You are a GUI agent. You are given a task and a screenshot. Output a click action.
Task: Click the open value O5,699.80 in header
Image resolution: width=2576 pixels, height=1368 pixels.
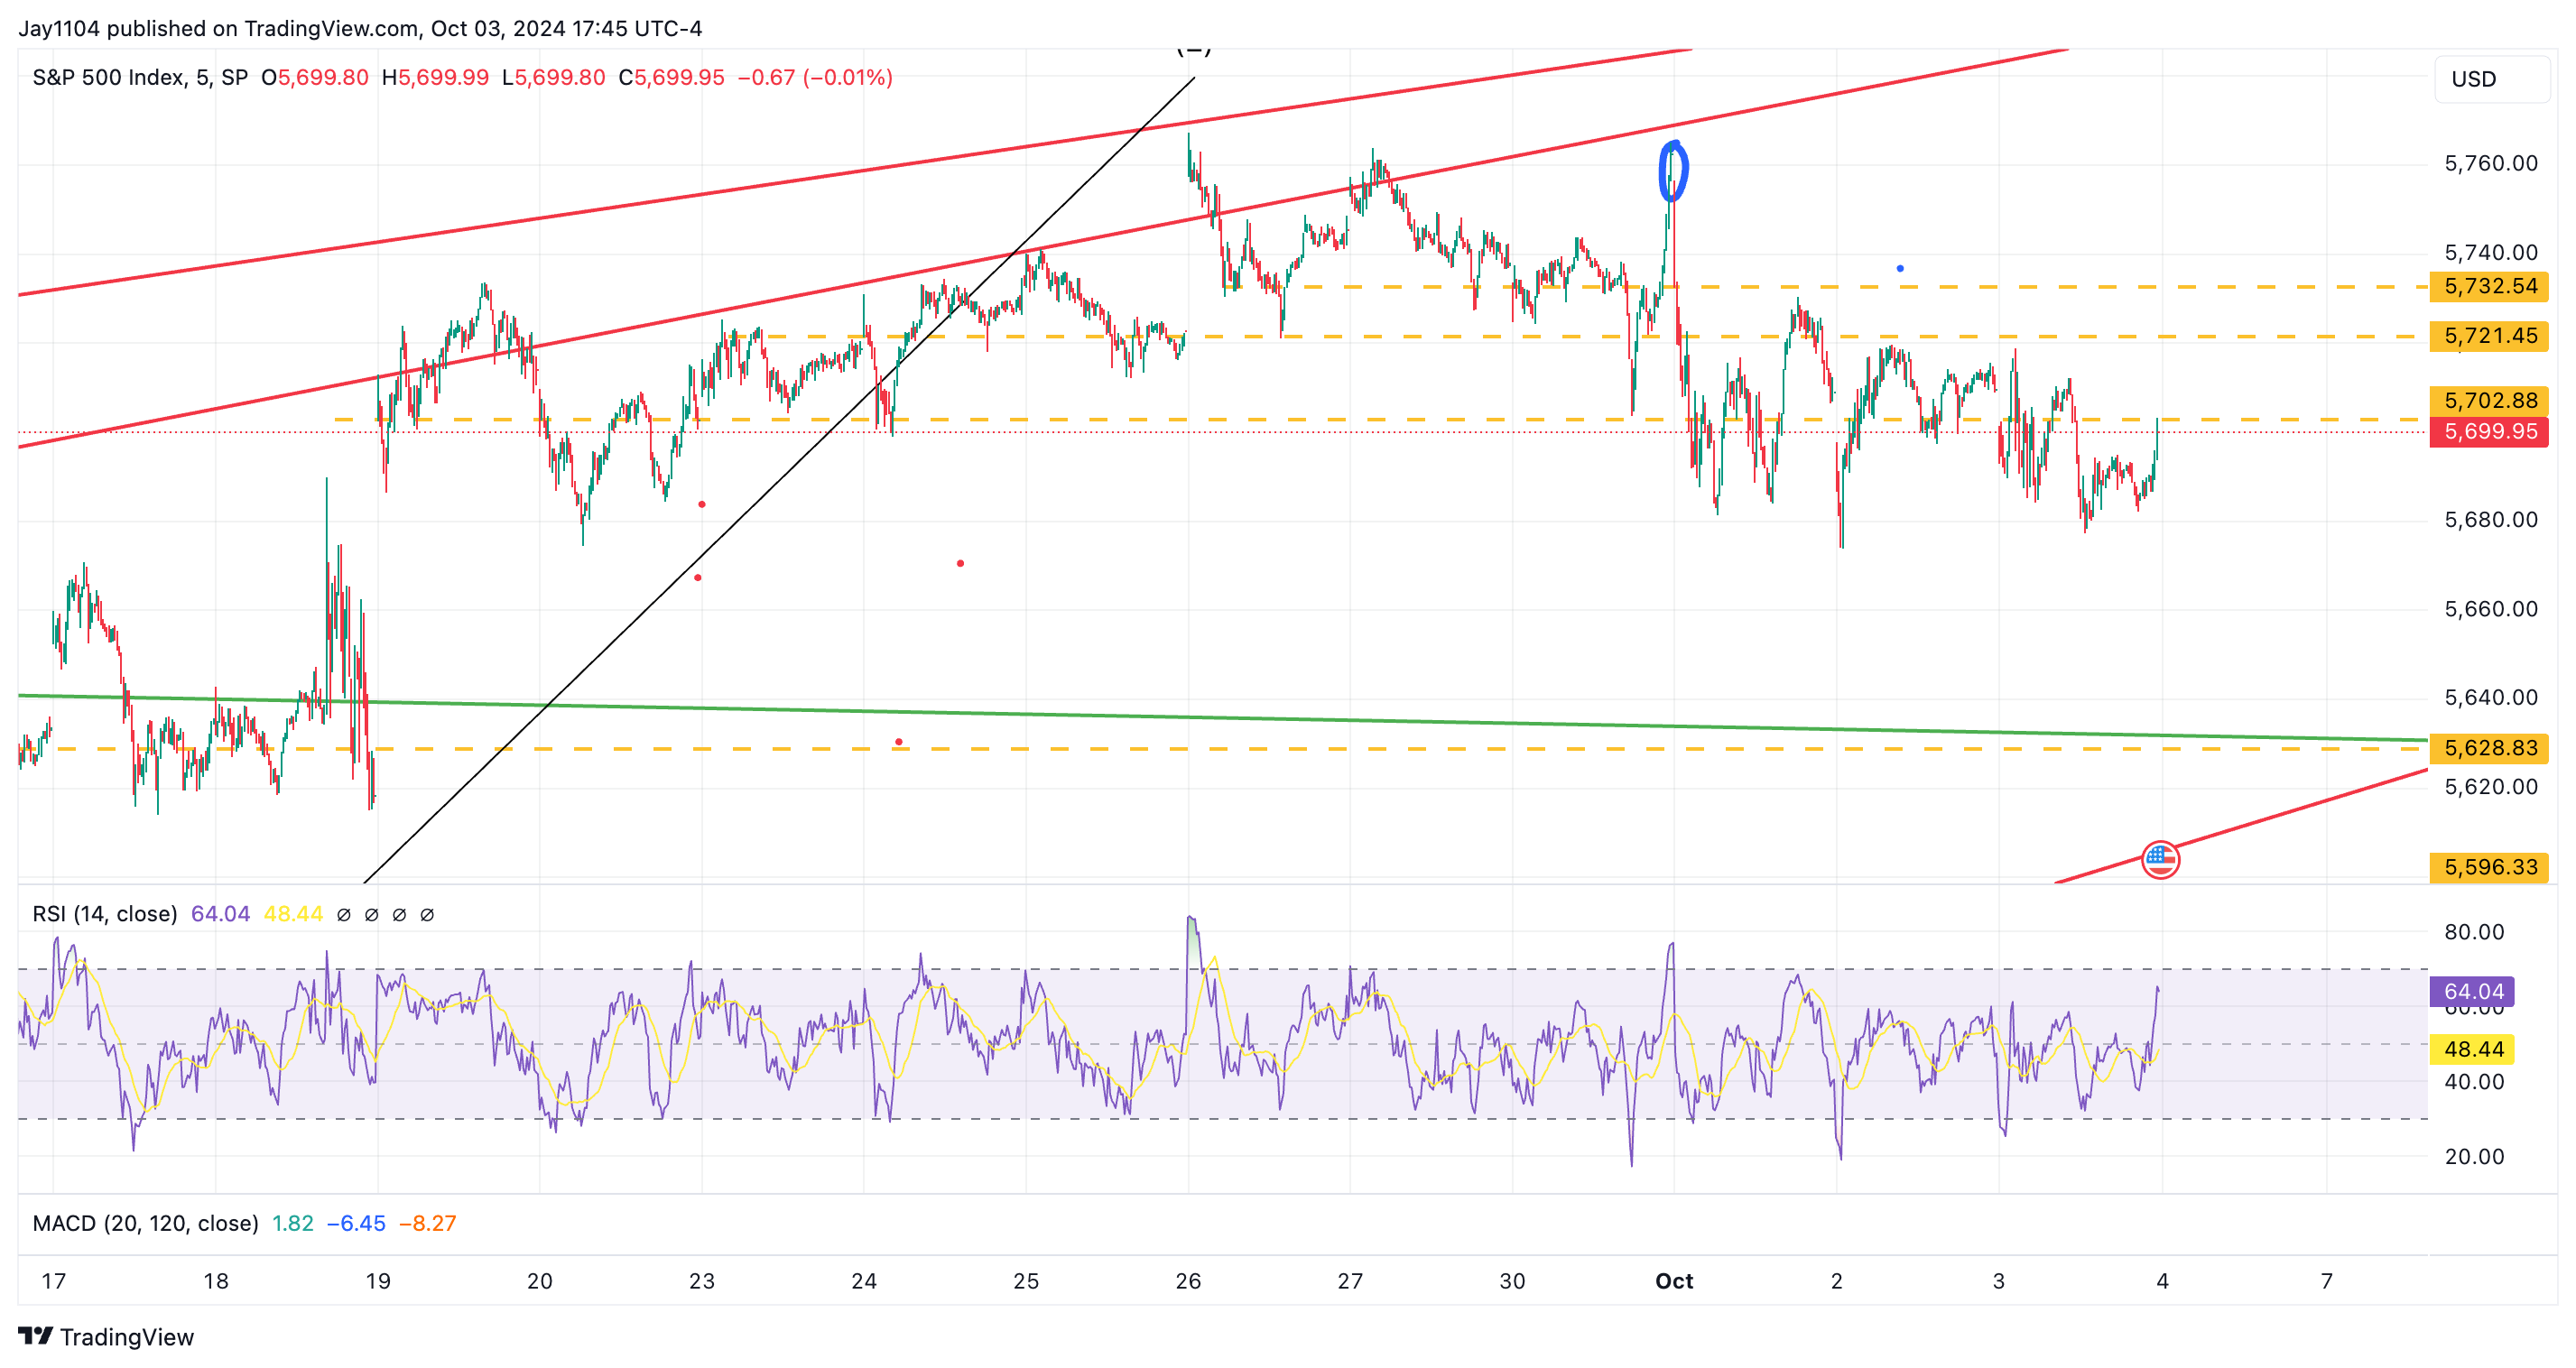[x=315, y=77]
